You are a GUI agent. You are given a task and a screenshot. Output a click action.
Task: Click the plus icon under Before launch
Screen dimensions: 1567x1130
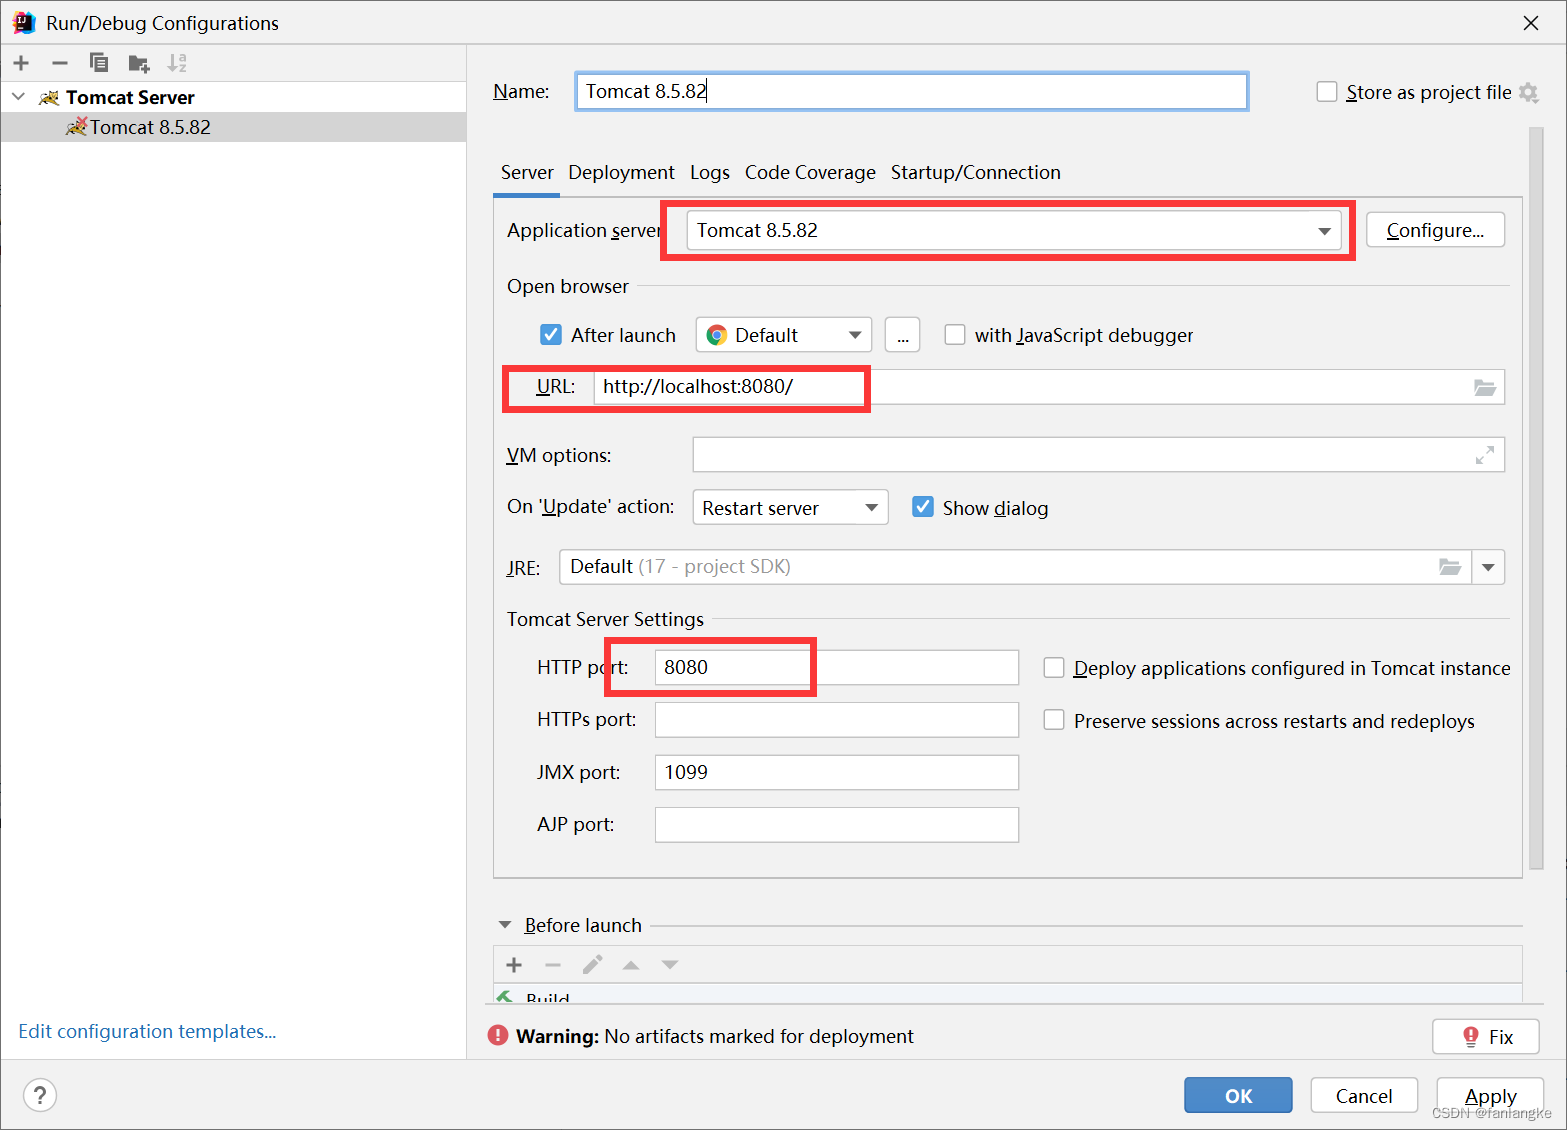coord(514,965)
